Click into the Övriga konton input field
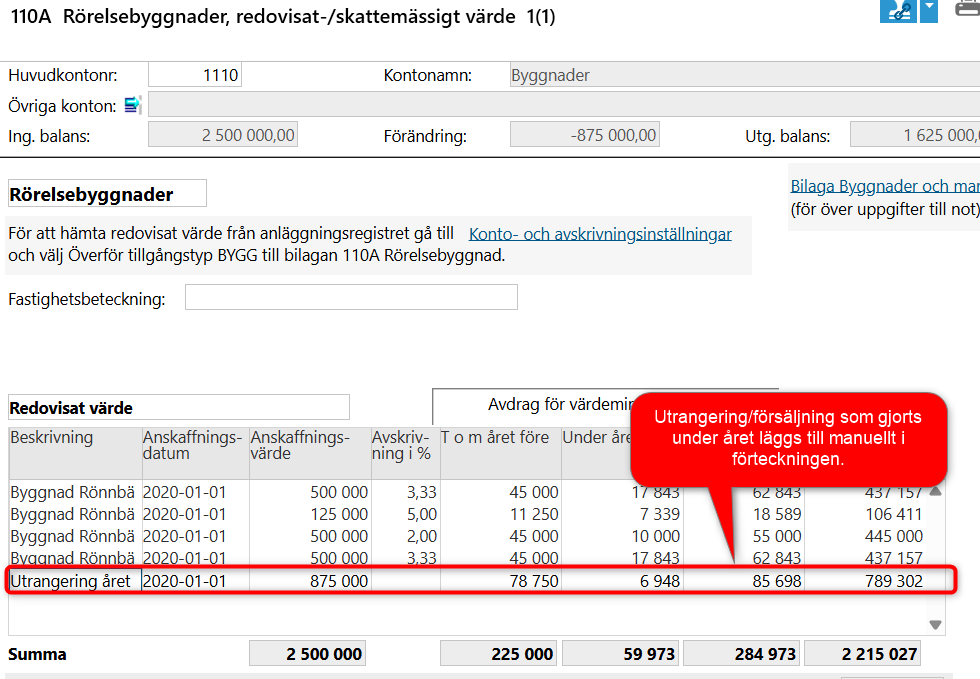 pos(564,105)
